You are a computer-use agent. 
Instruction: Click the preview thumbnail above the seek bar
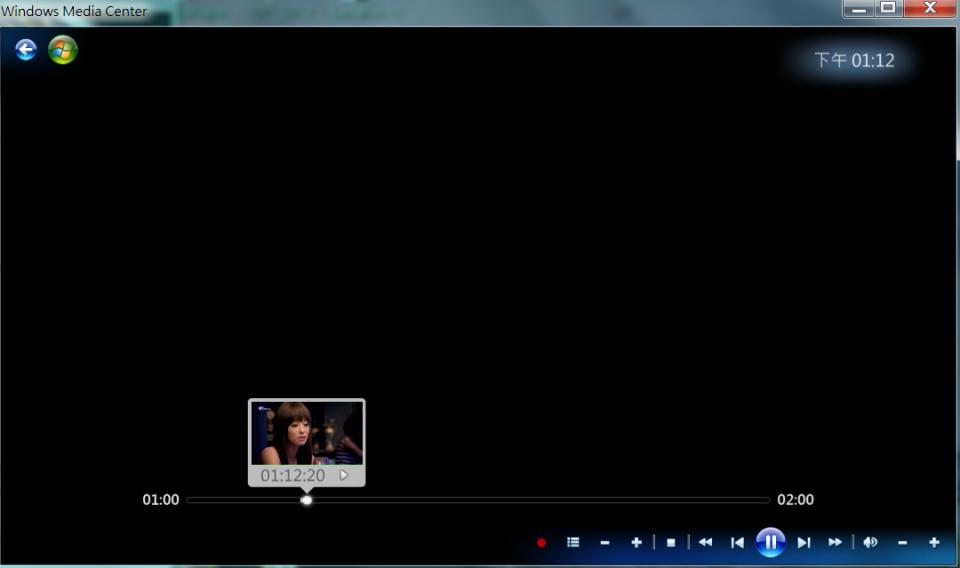[x=307, y=433]
